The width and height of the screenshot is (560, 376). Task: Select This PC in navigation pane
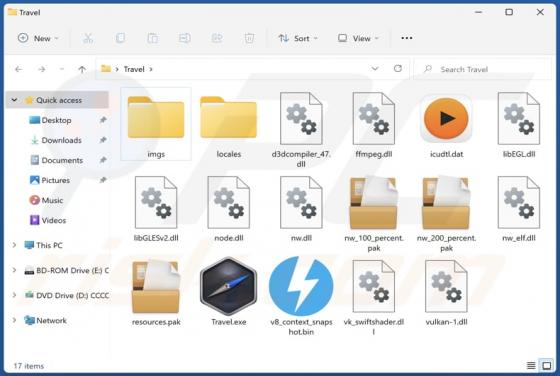click(x=49, y=245)
